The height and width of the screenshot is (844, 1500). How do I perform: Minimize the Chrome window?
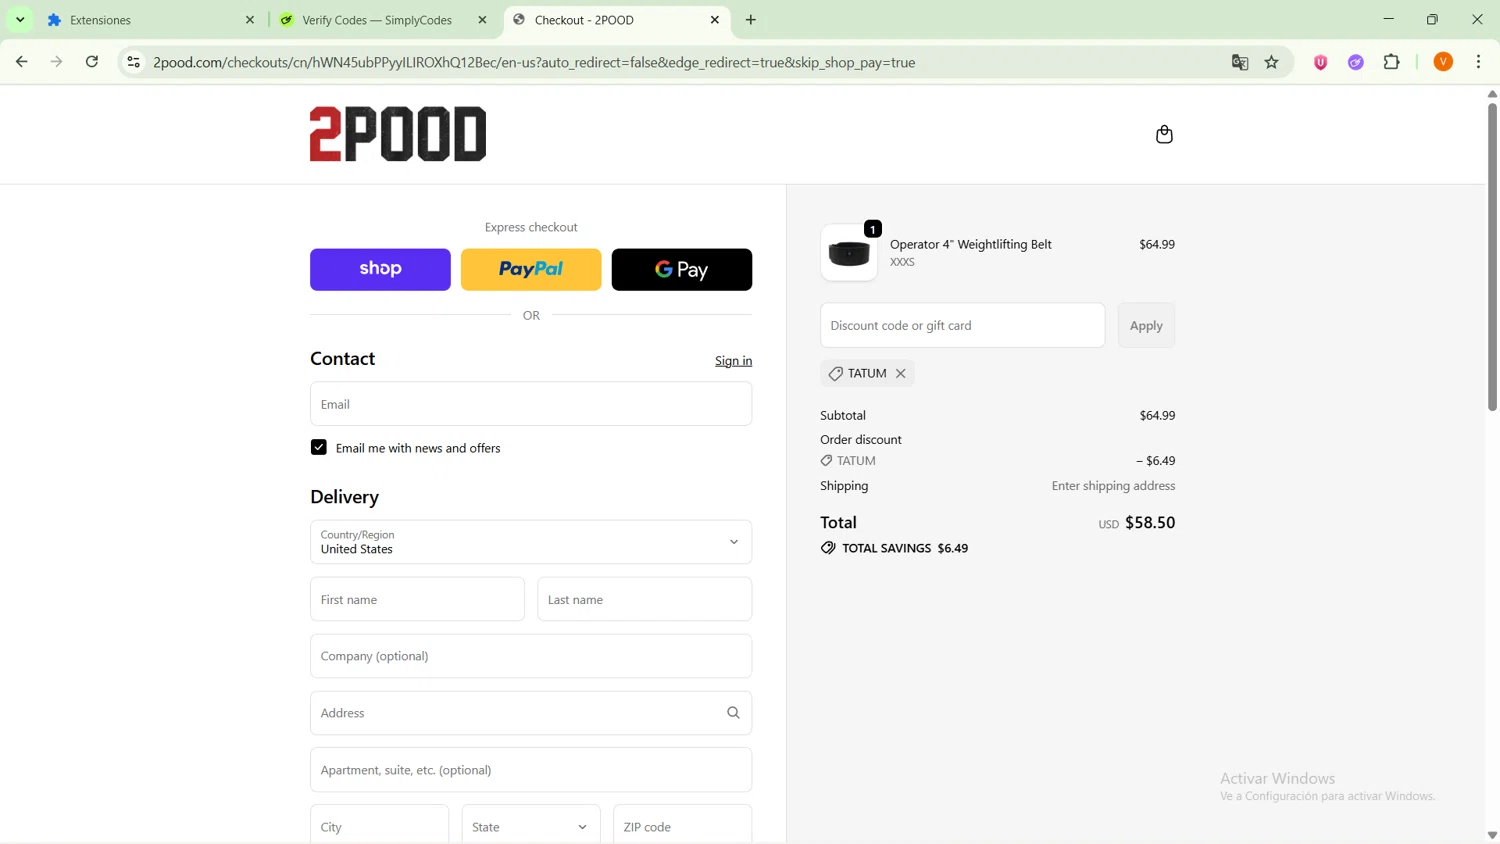(1388, 19)
